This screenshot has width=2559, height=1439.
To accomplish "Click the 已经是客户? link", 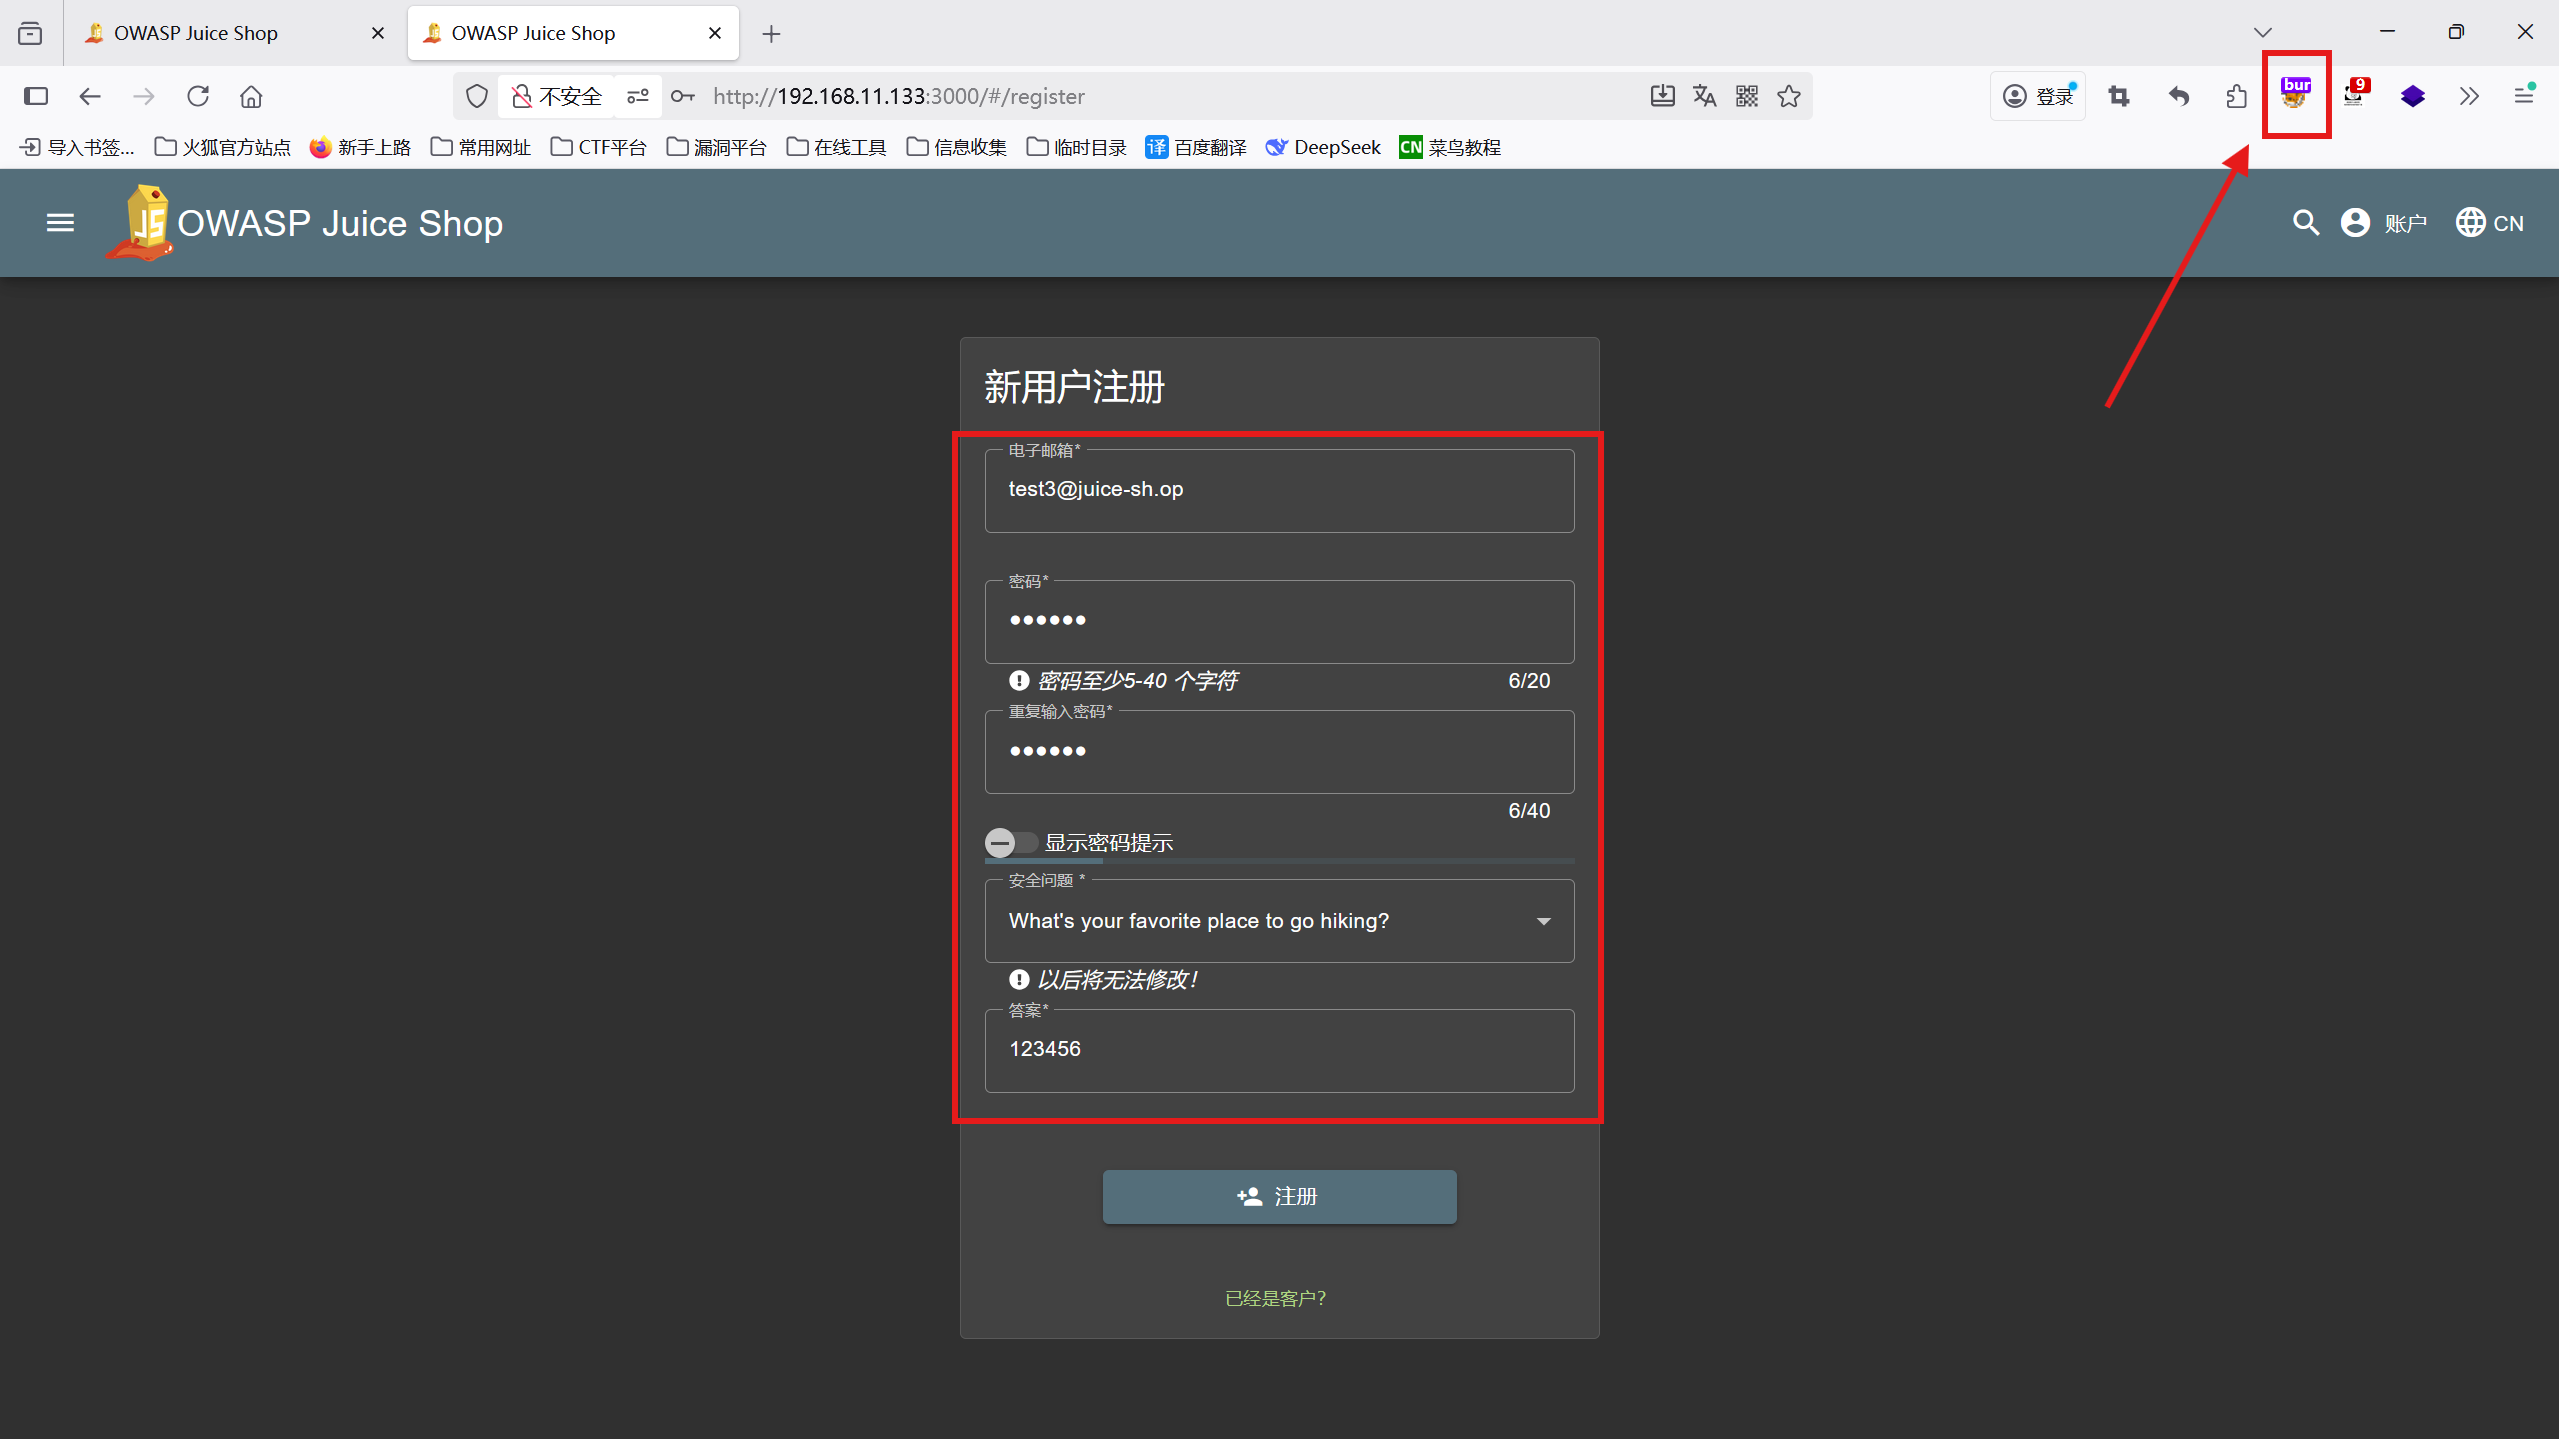I will click(1275, 1298).
